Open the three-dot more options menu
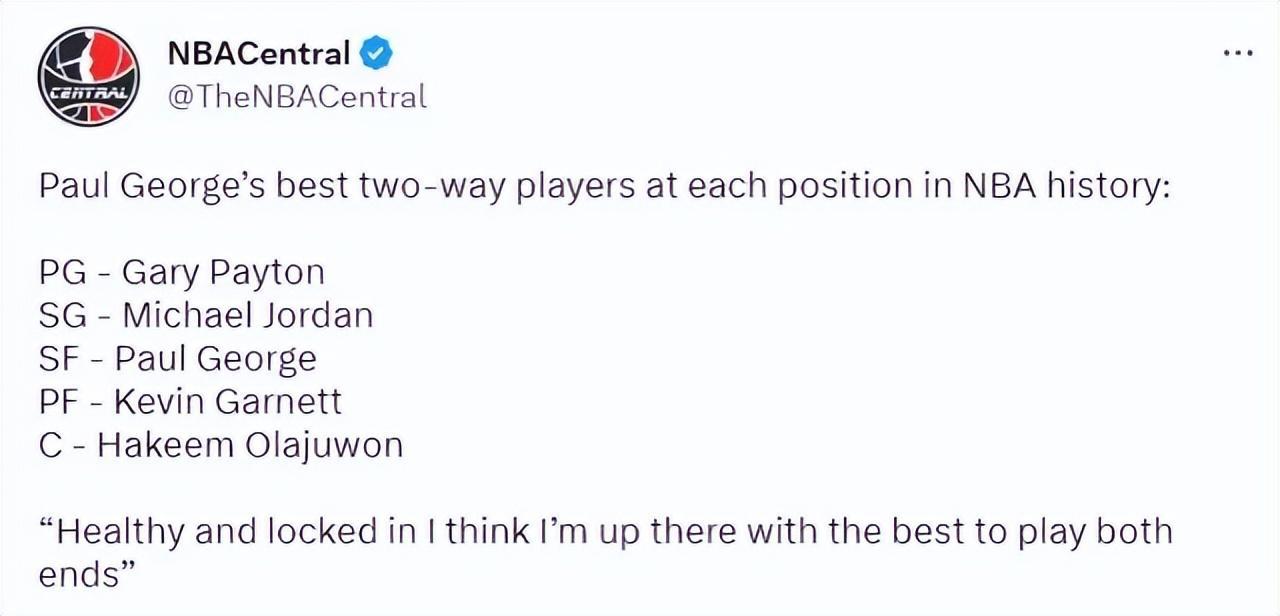The image size is (1280, 616). coord(1237,53)
